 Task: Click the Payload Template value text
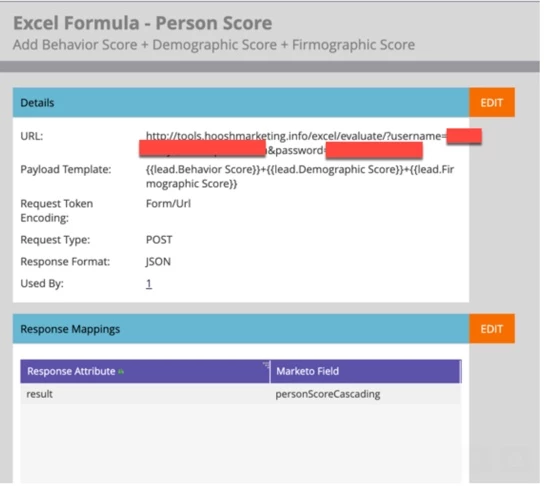[300, 176]
